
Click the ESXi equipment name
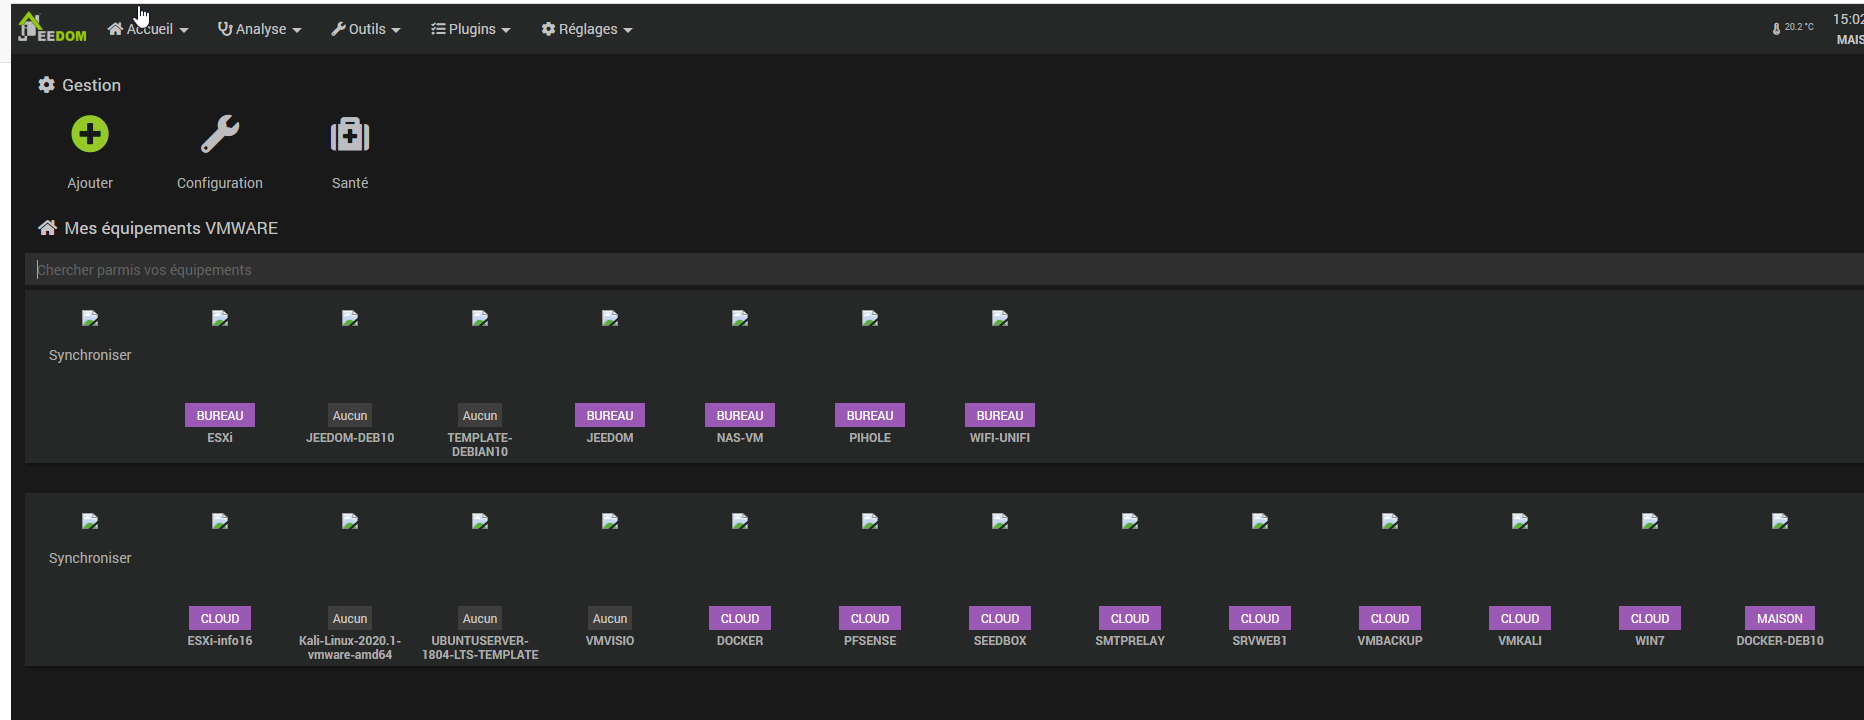(x=220, y=438)
